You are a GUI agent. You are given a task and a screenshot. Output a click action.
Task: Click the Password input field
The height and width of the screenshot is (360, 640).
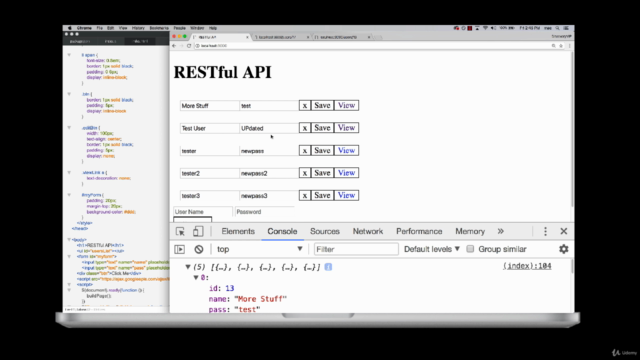tap(264, 212)
